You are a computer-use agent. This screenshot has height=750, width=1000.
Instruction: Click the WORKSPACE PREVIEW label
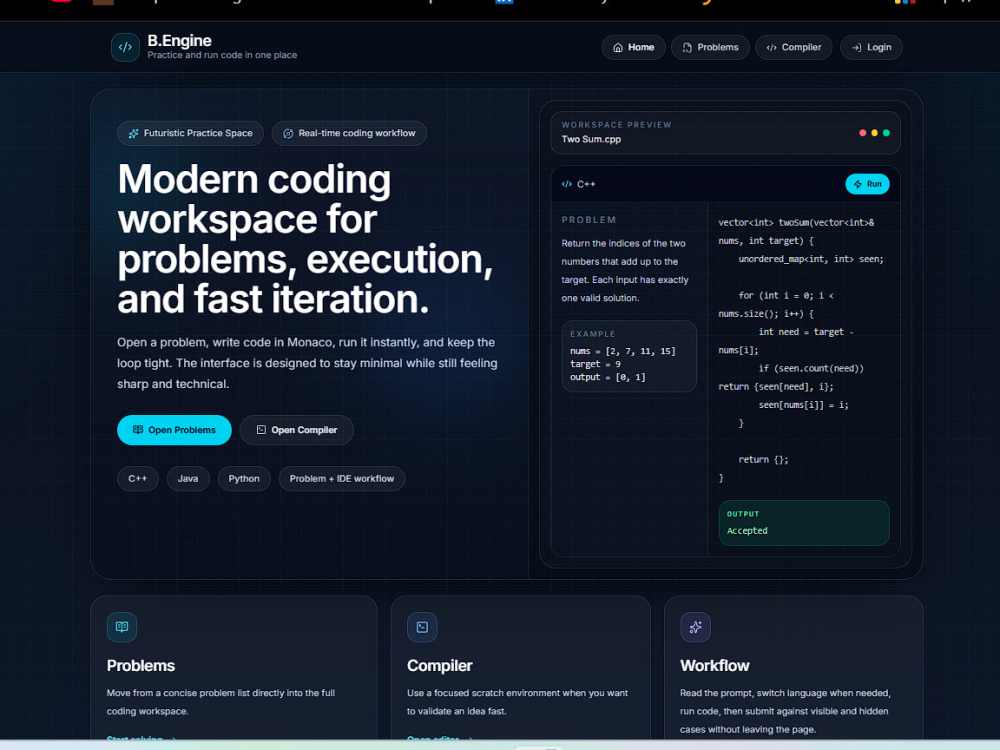[617, 124]
